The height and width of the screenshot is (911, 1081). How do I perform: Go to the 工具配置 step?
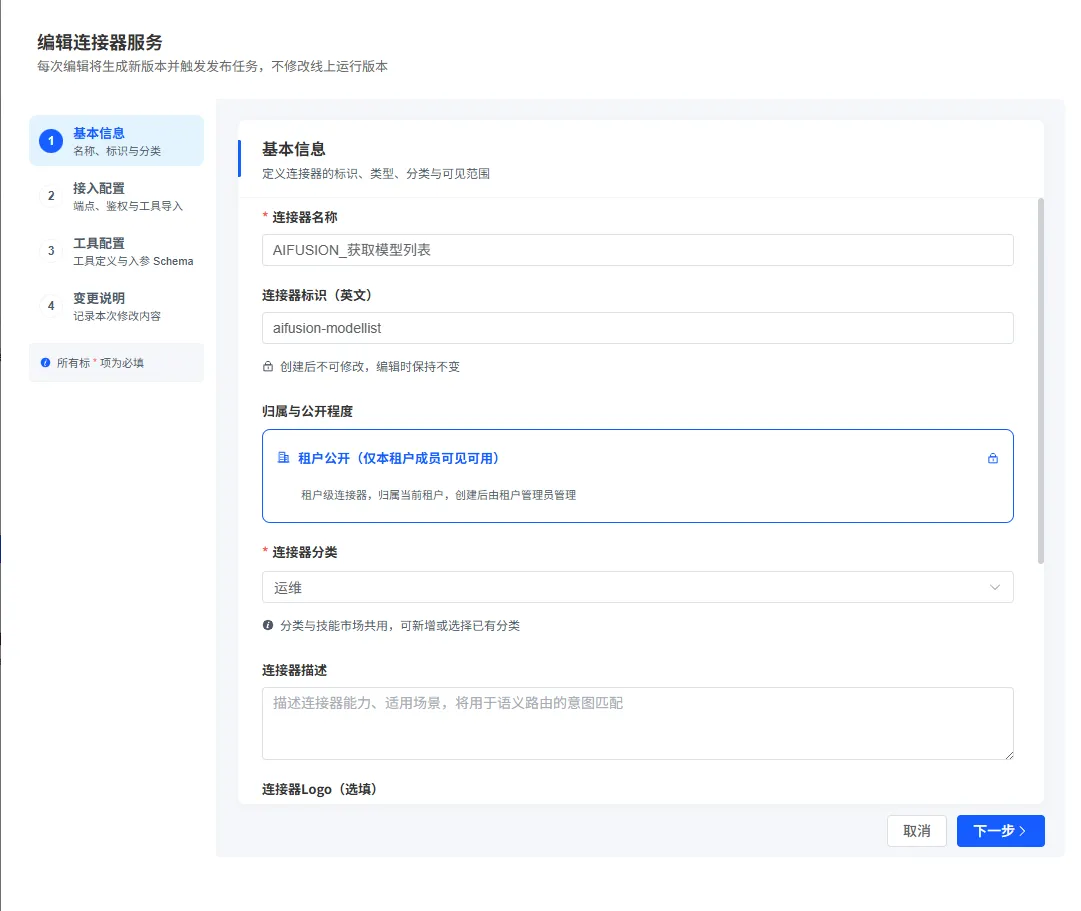[117, 251]
